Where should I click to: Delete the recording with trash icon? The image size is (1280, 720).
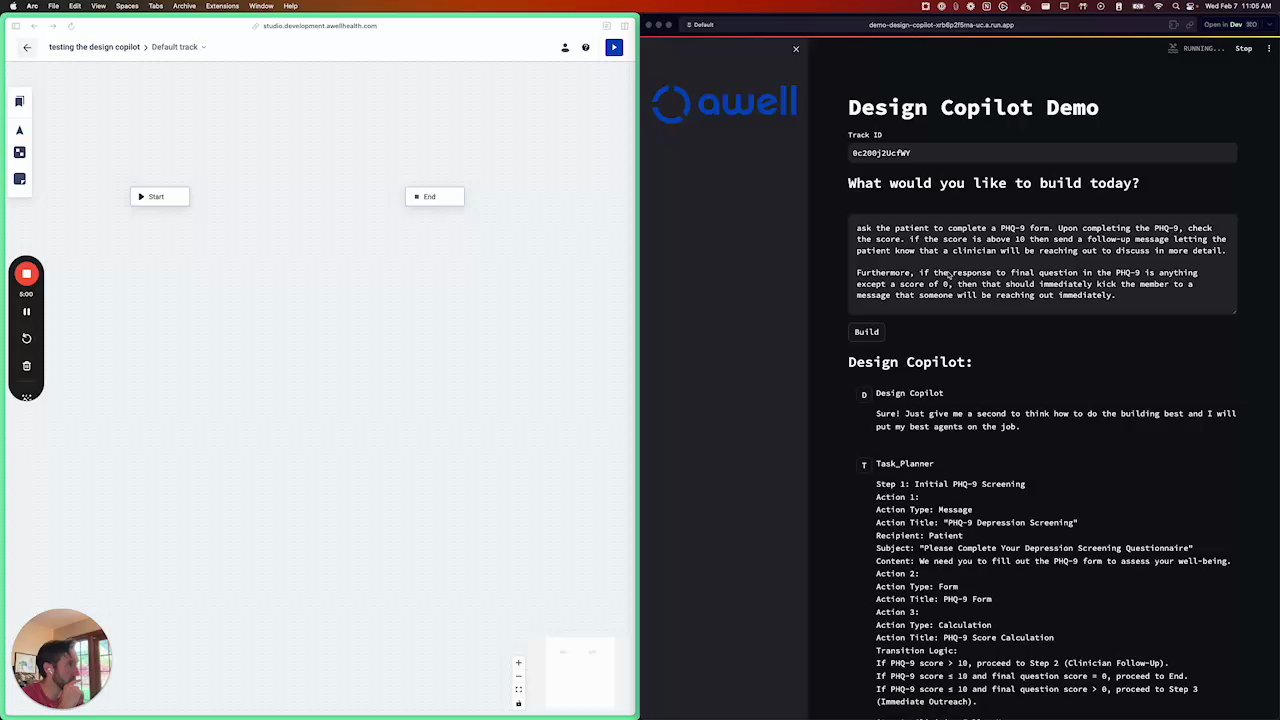click(27, 366)
